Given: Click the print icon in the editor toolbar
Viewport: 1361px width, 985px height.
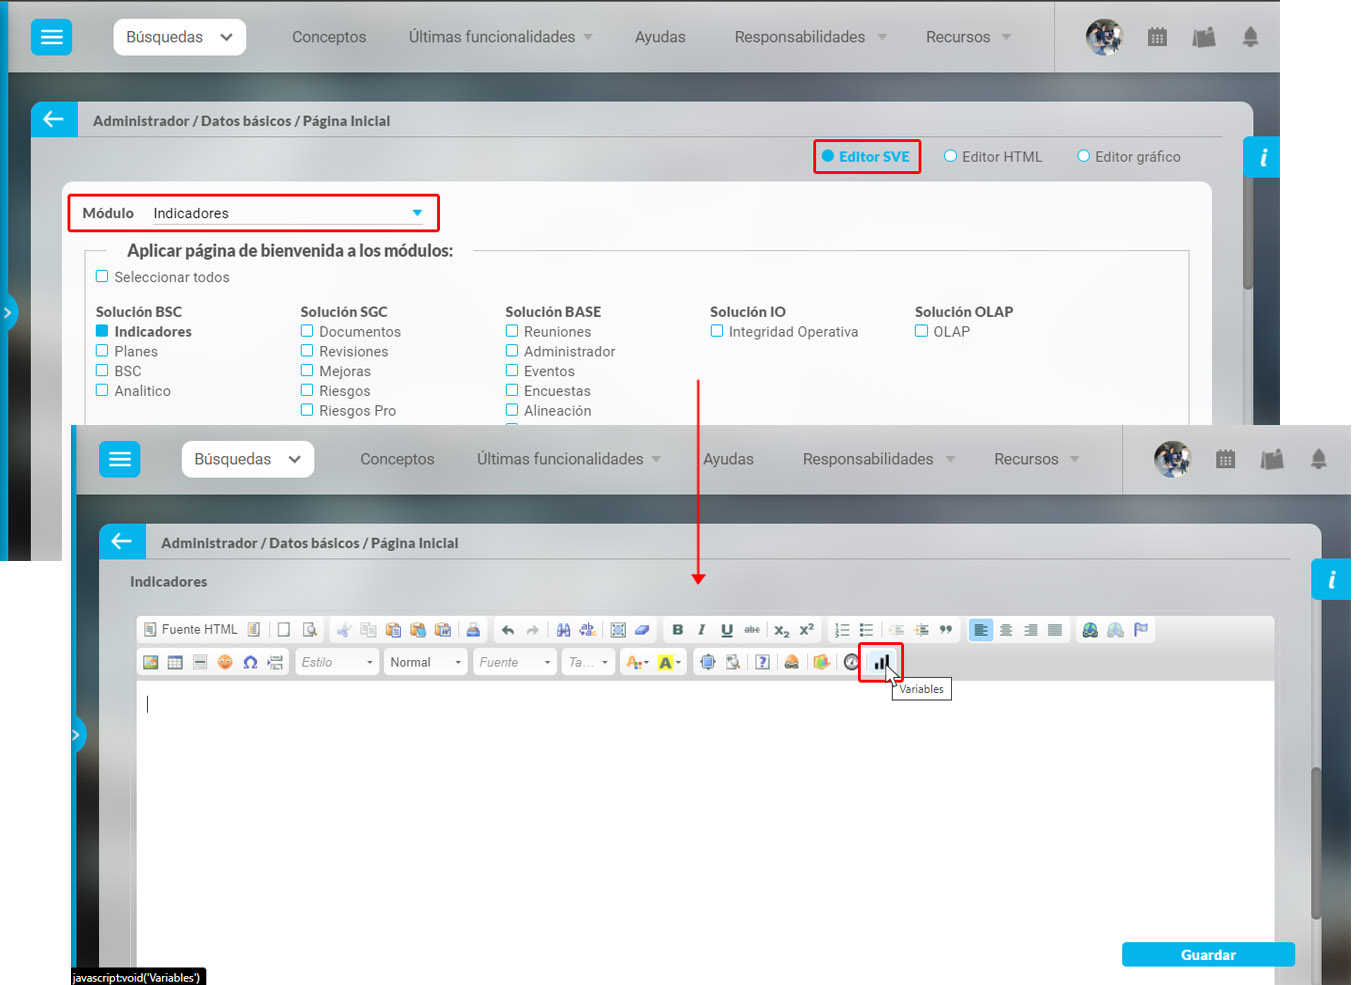Looking at the screenshot, I should coord(473,630).
